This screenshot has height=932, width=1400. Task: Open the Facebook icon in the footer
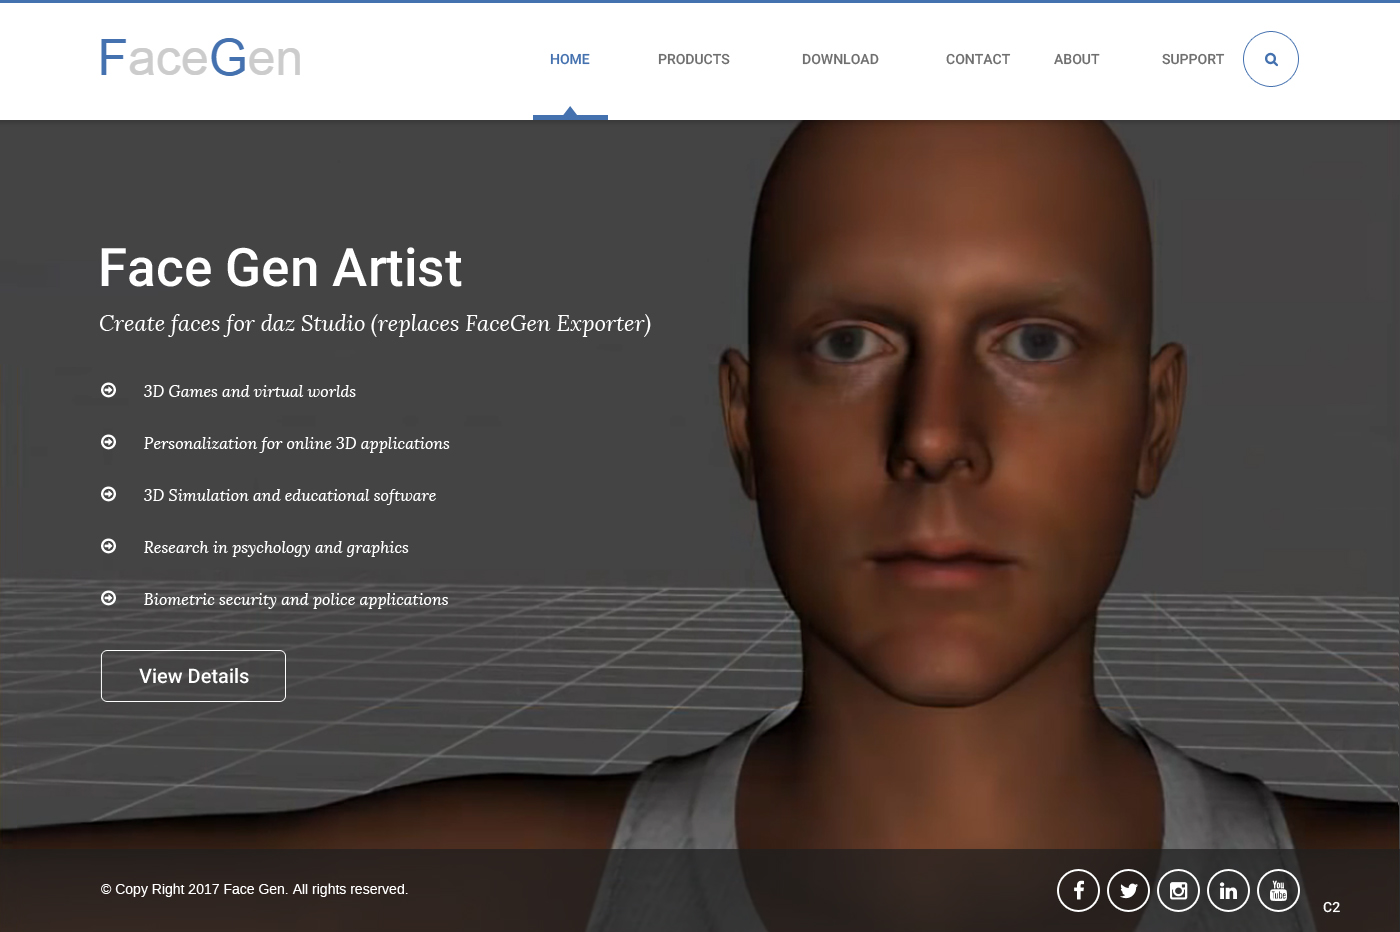click(x=1078, y=890)
